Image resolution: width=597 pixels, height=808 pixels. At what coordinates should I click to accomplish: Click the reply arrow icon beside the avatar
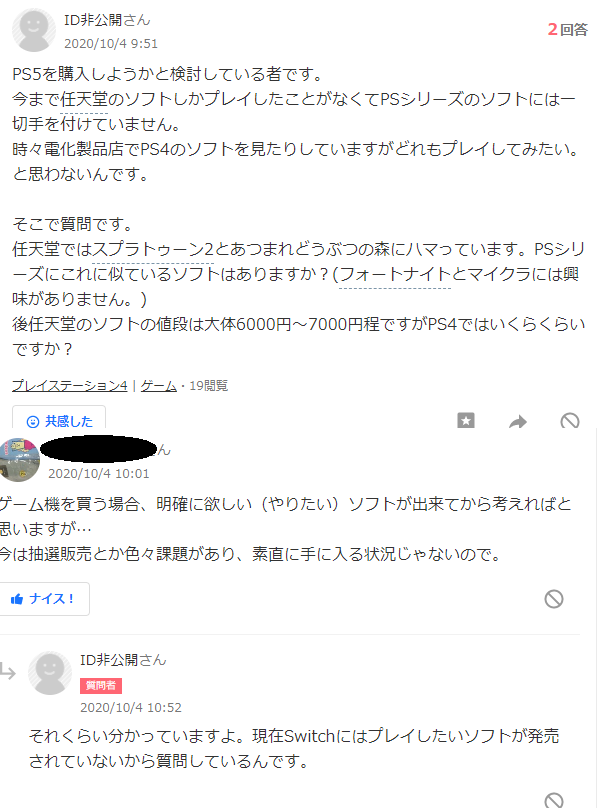click(x=8, y=670)
